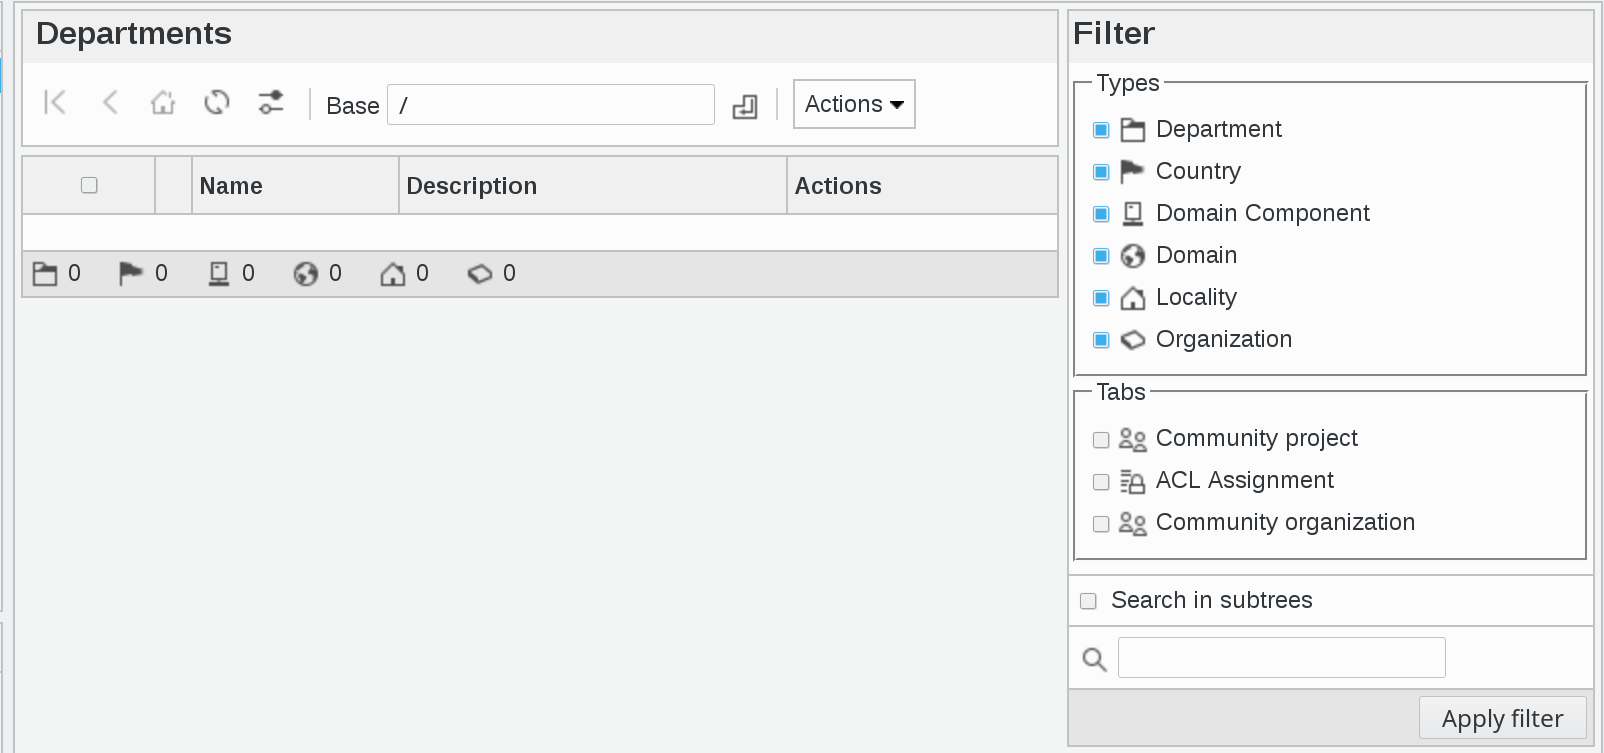Viewport: 1604px width, 753px height.
Task: Click the Domain globe icon in filter Types
Action: pos(1132,256)
